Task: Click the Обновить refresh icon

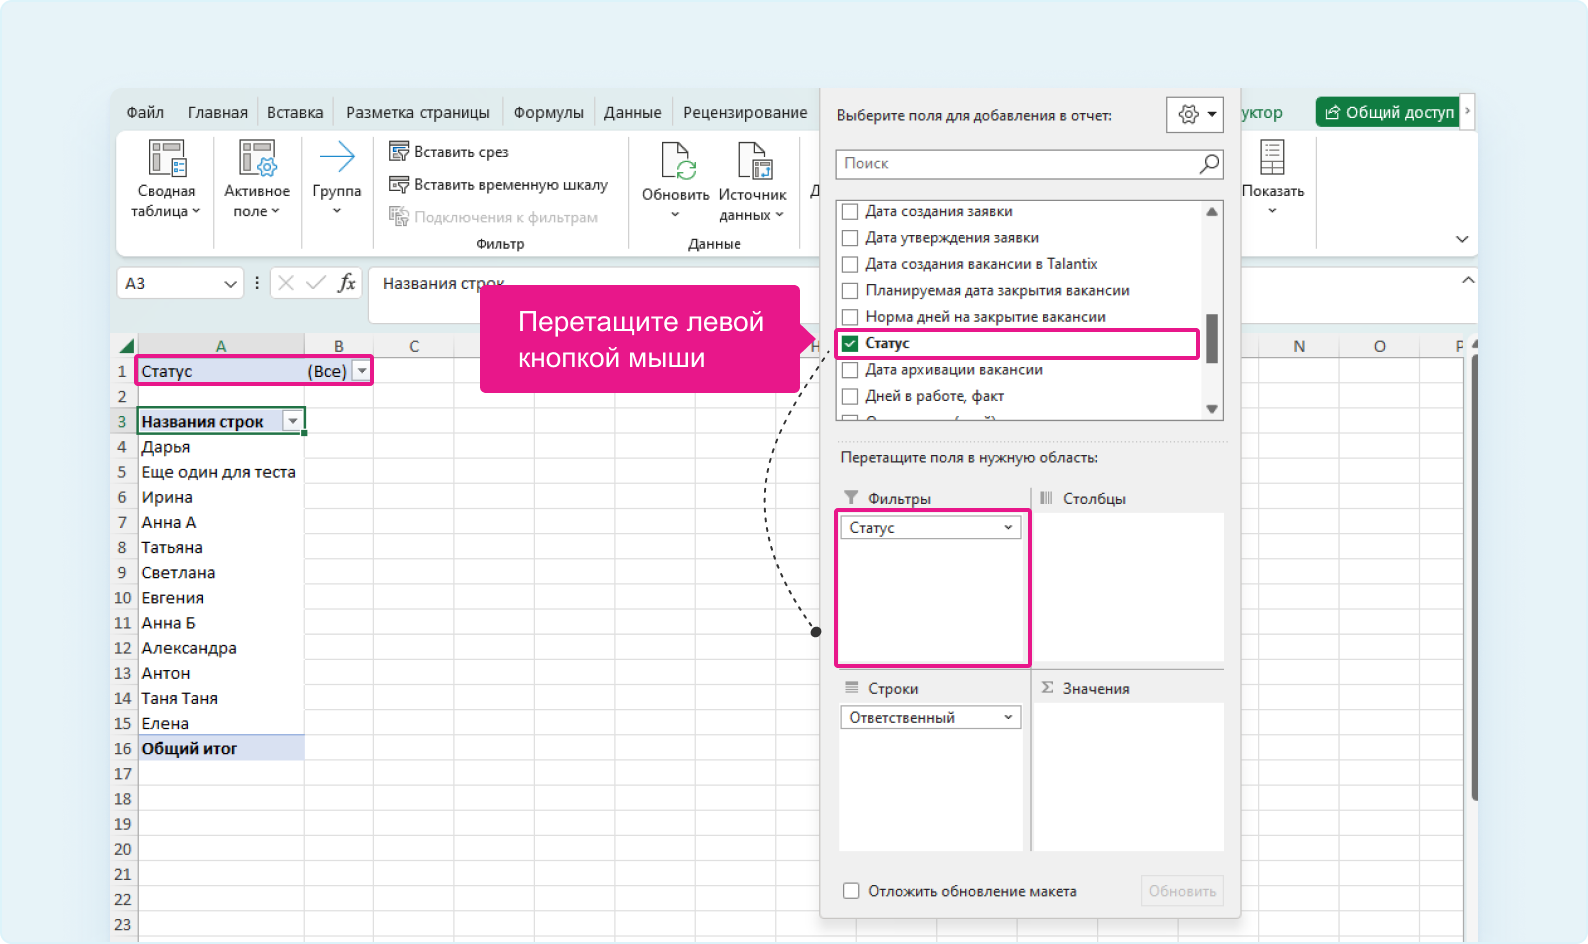Action: pos(676,161)
